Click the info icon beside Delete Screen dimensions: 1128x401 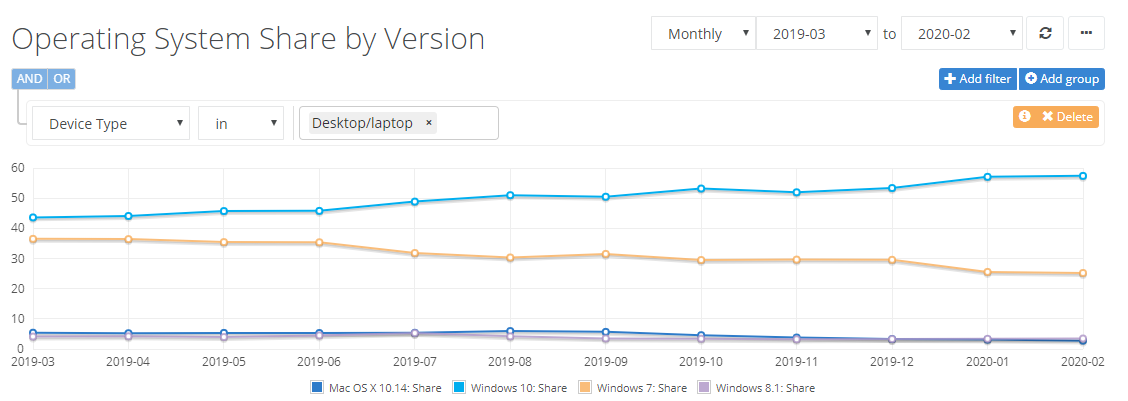click(x=1024, y=117)
